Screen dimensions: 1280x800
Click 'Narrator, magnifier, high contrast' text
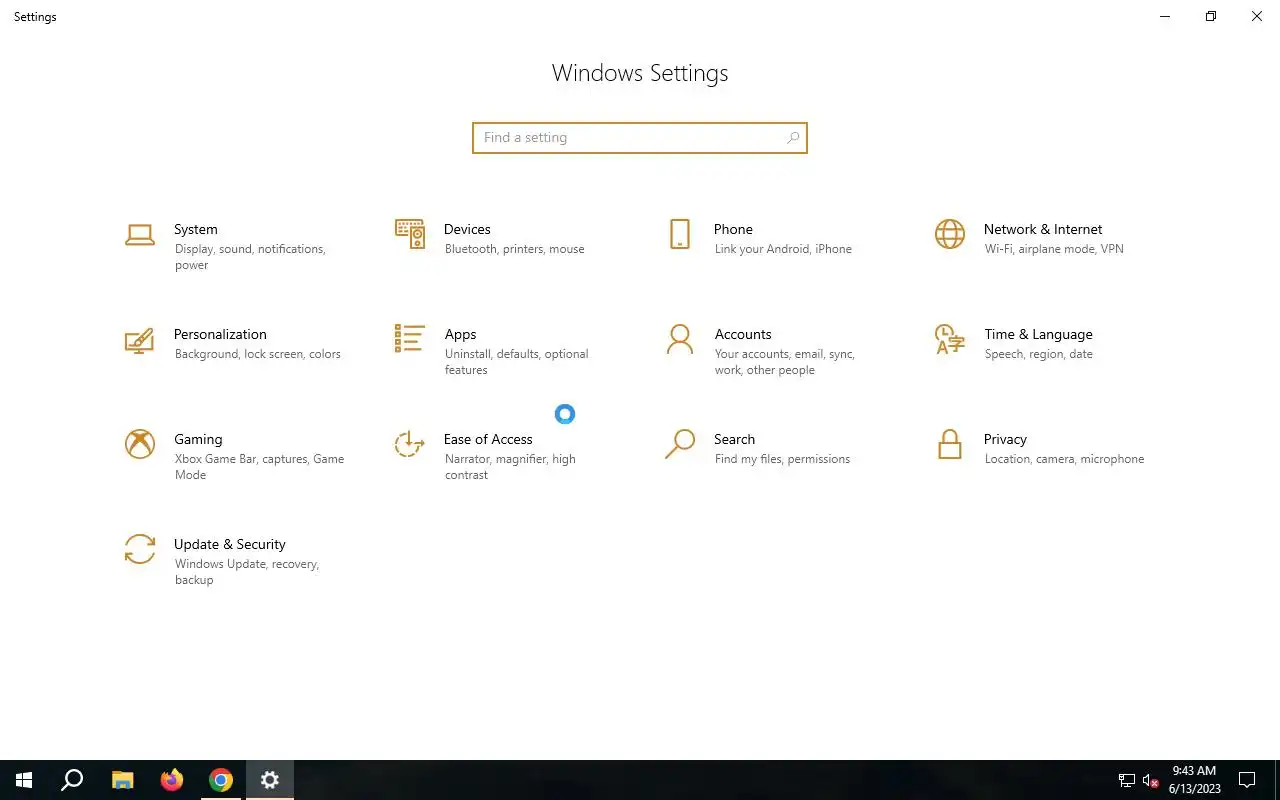[510, 467]
